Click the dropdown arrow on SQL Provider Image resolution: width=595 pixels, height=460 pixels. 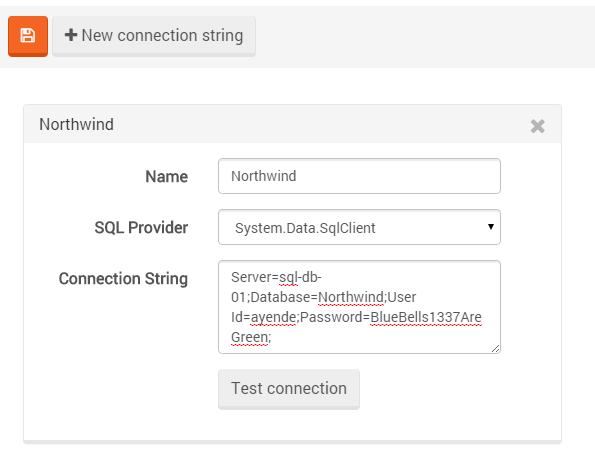491,227
